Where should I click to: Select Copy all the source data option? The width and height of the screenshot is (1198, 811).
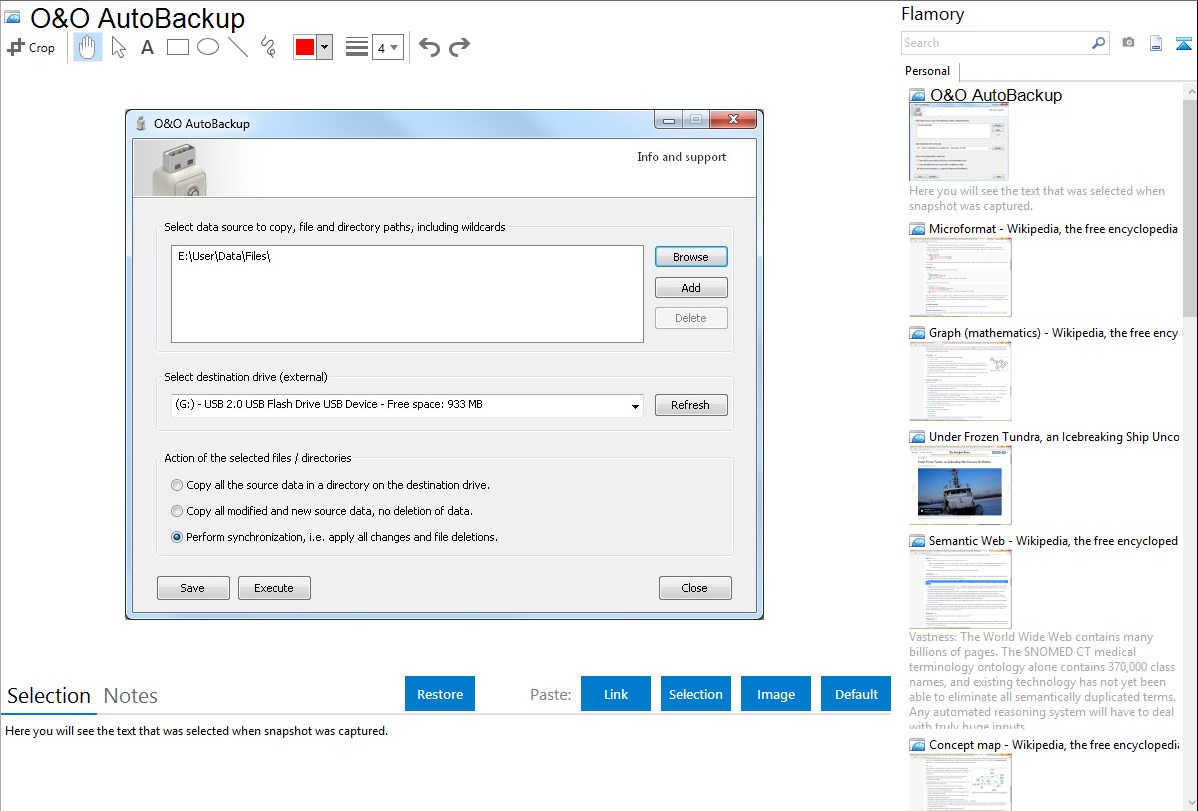coord(177,485)
